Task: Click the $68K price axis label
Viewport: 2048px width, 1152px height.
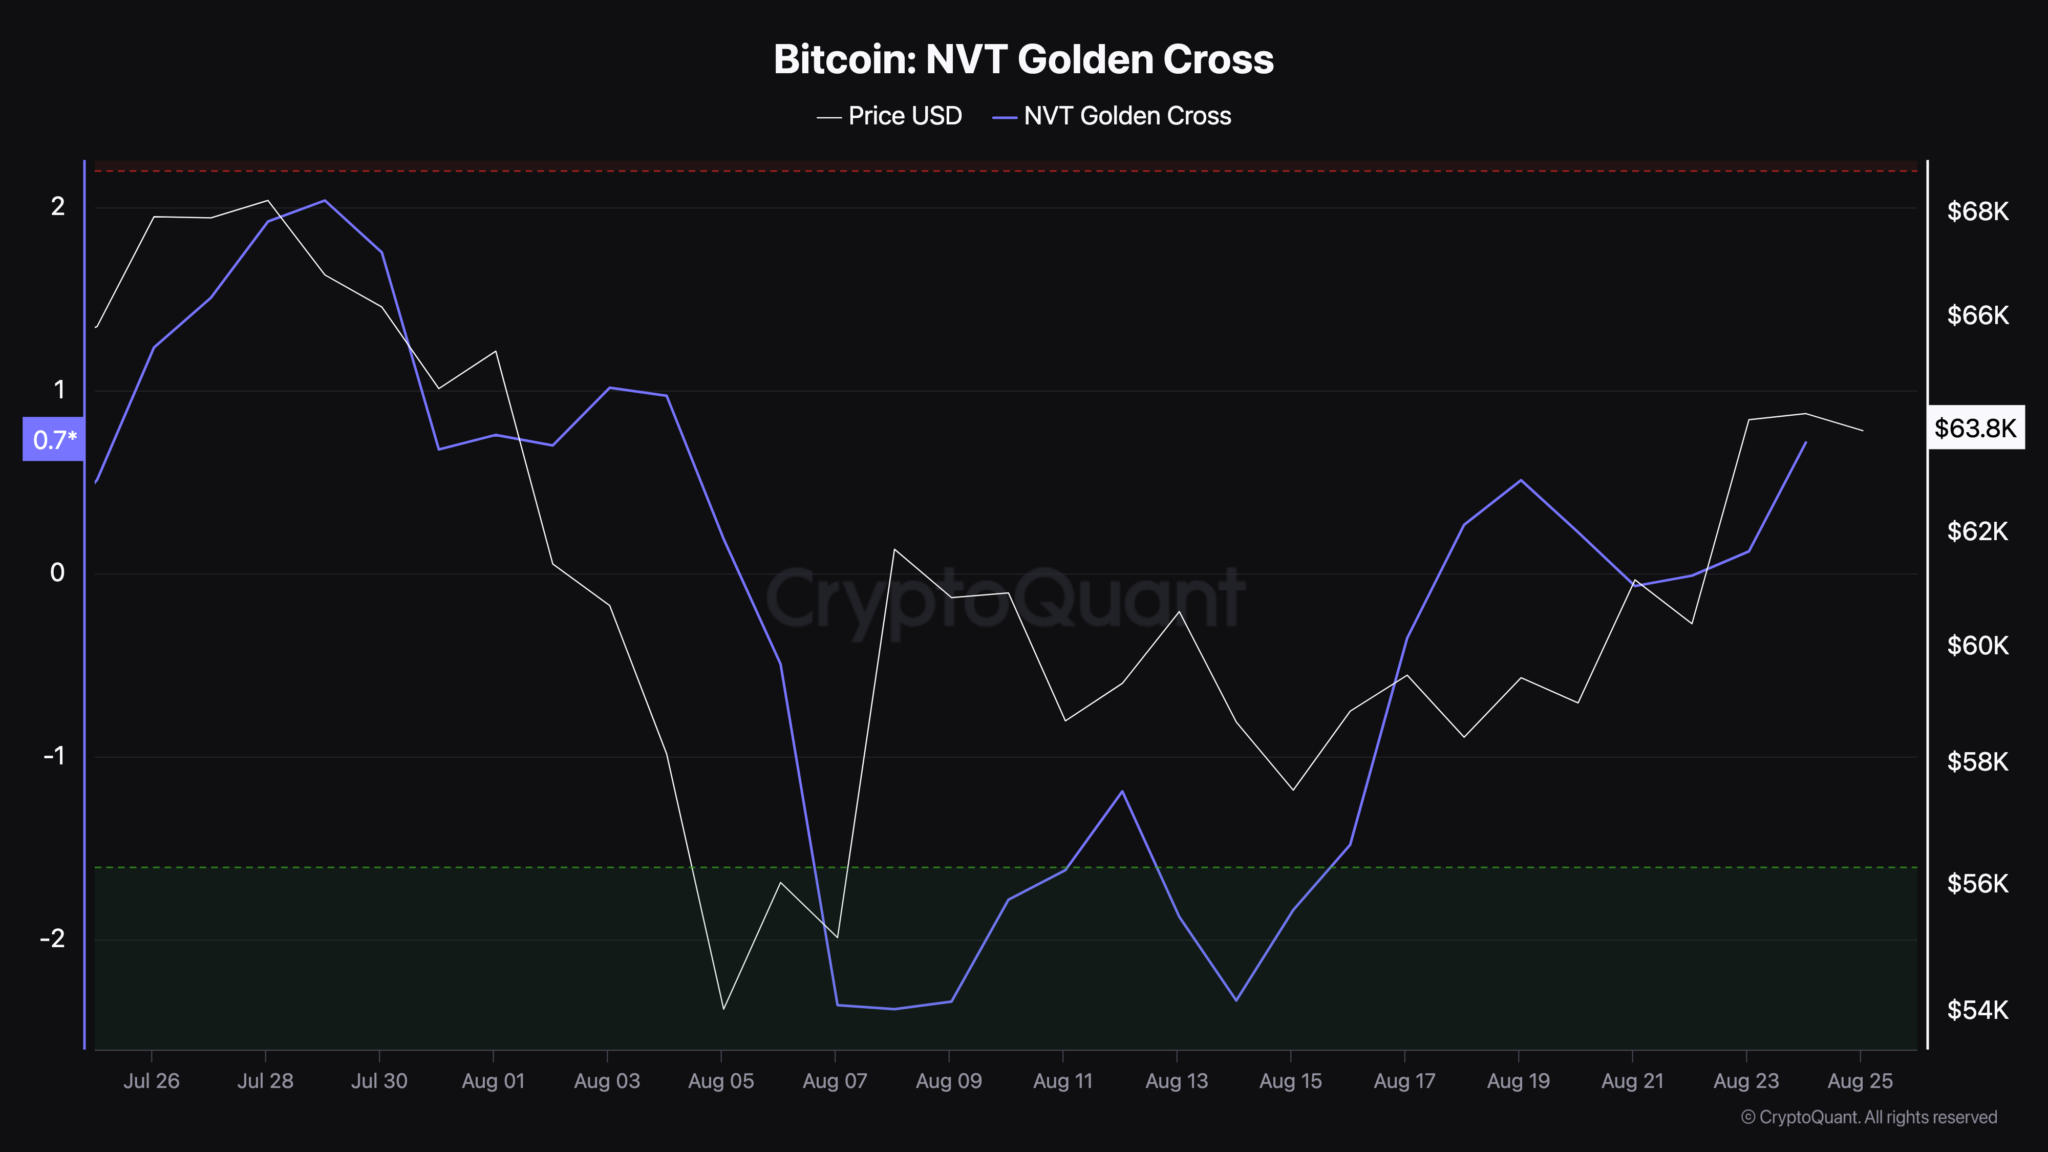Action: pyautogui.click(x=1977, y=211)
